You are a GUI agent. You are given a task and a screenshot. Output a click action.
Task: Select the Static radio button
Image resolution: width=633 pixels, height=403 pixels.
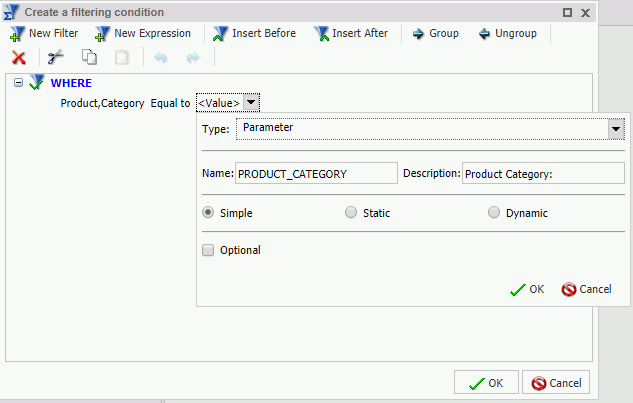click(x=350, y=213)
